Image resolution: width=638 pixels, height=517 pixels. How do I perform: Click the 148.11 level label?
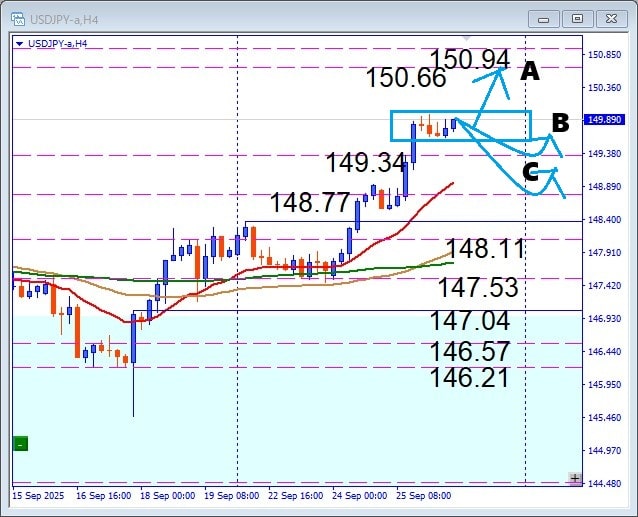pyautogui.click(x=485, y=249)
